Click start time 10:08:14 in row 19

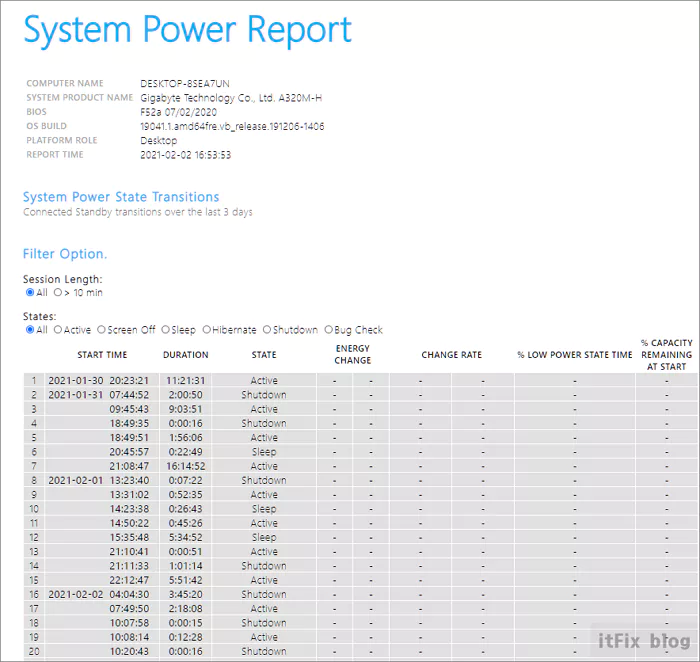point(129,638)
